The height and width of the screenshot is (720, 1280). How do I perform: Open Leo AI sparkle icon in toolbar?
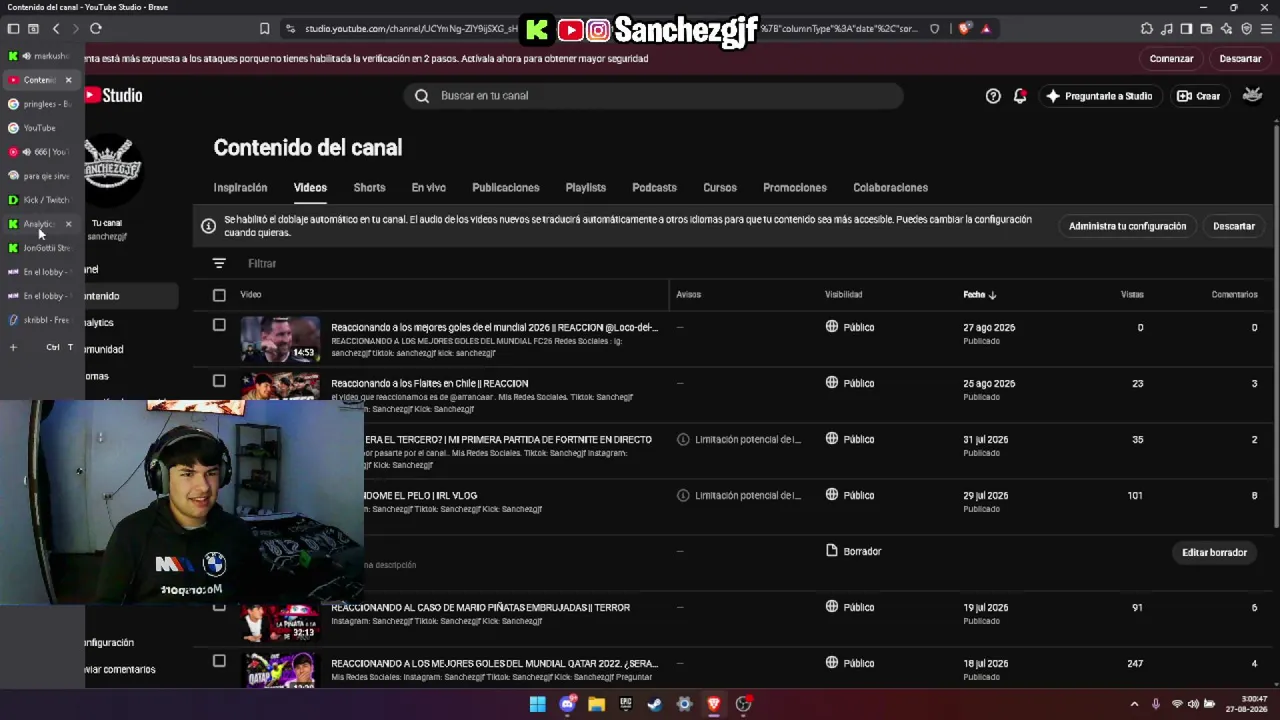pyautogui.click(x=1226, y=29)
